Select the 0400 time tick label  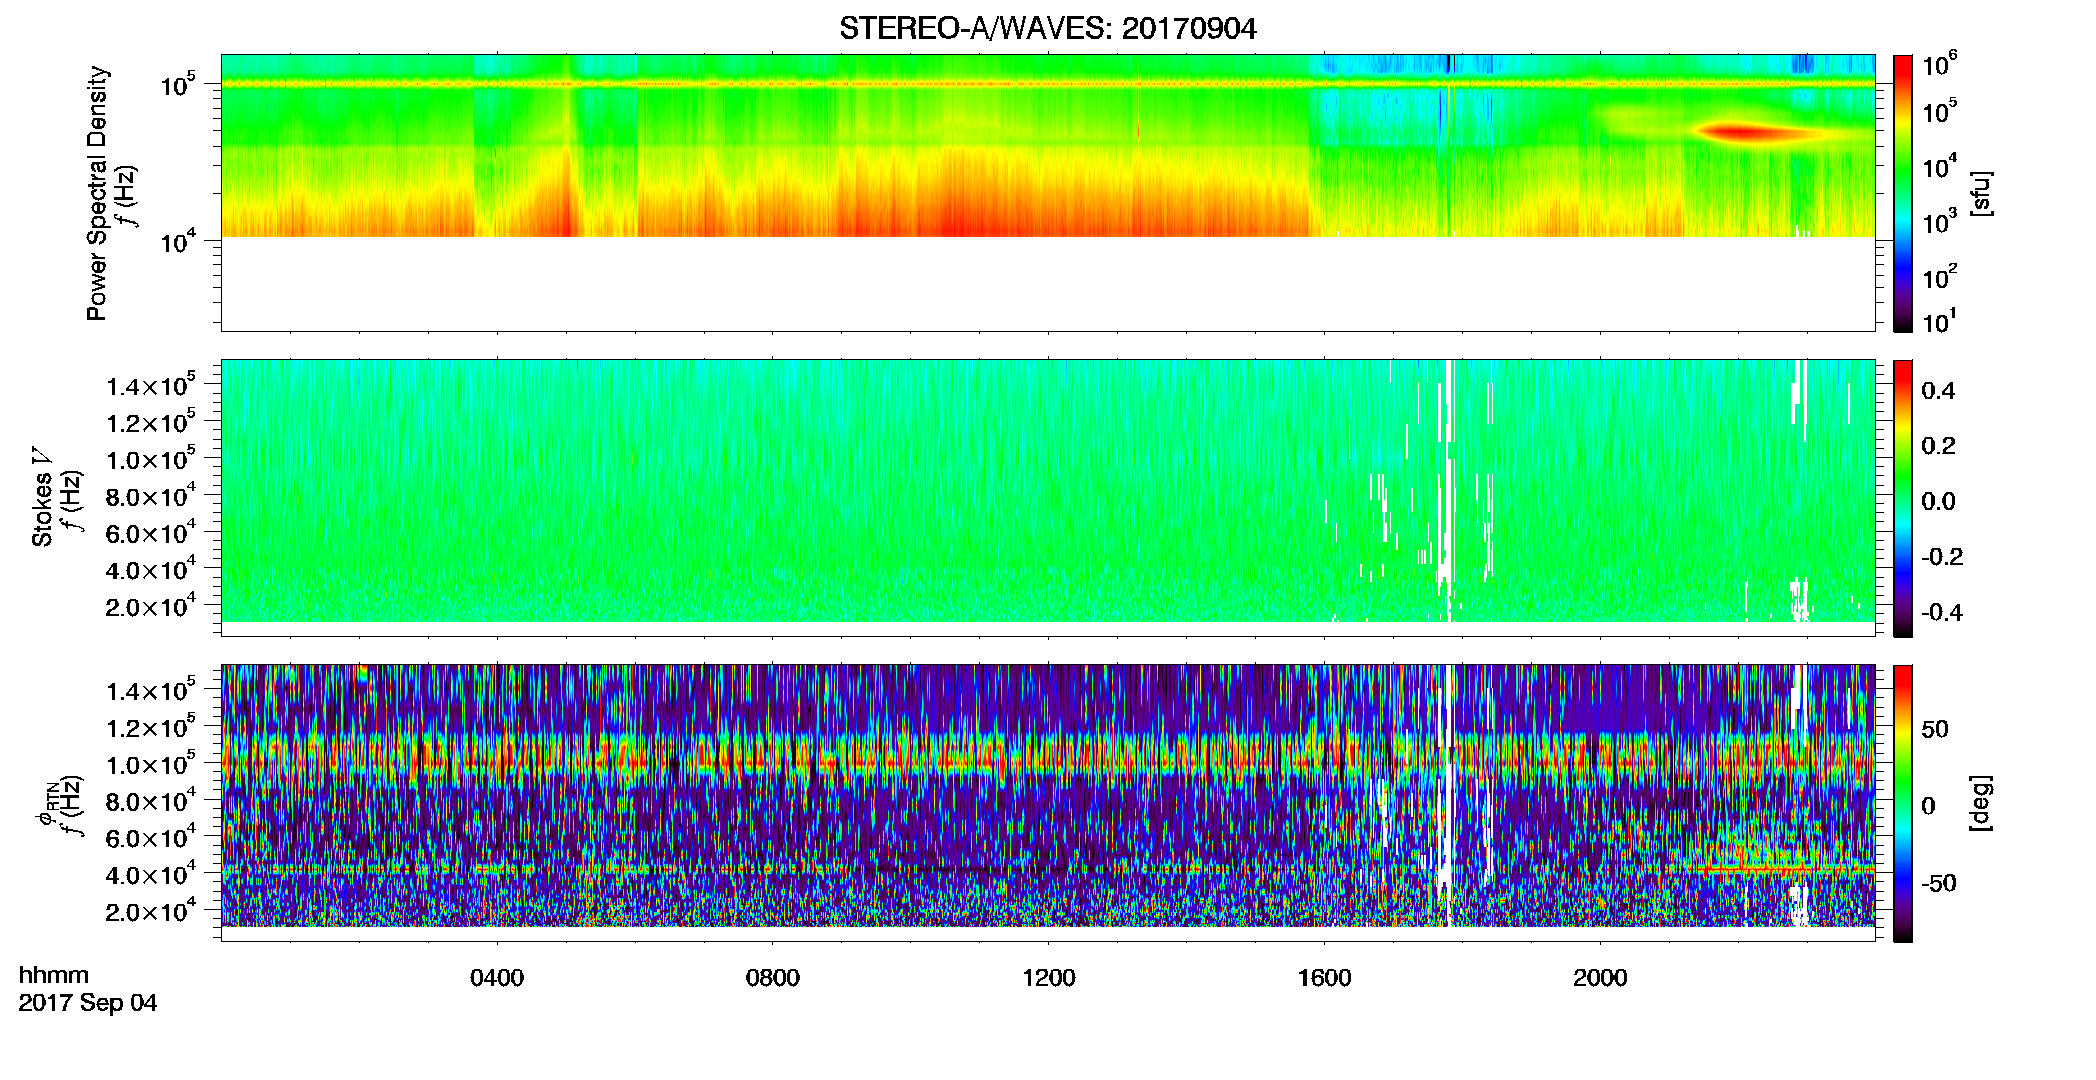497,978
